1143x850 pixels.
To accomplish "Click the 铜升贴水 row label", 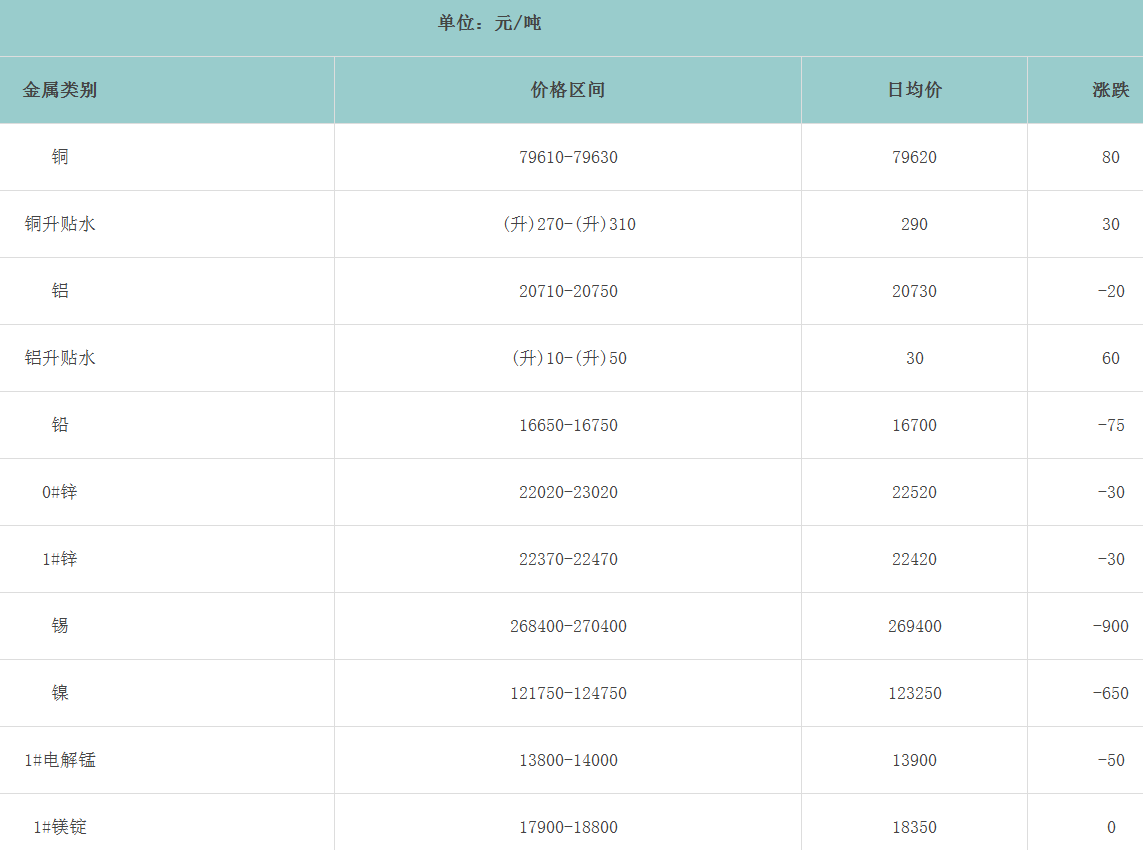I will 60,224.
